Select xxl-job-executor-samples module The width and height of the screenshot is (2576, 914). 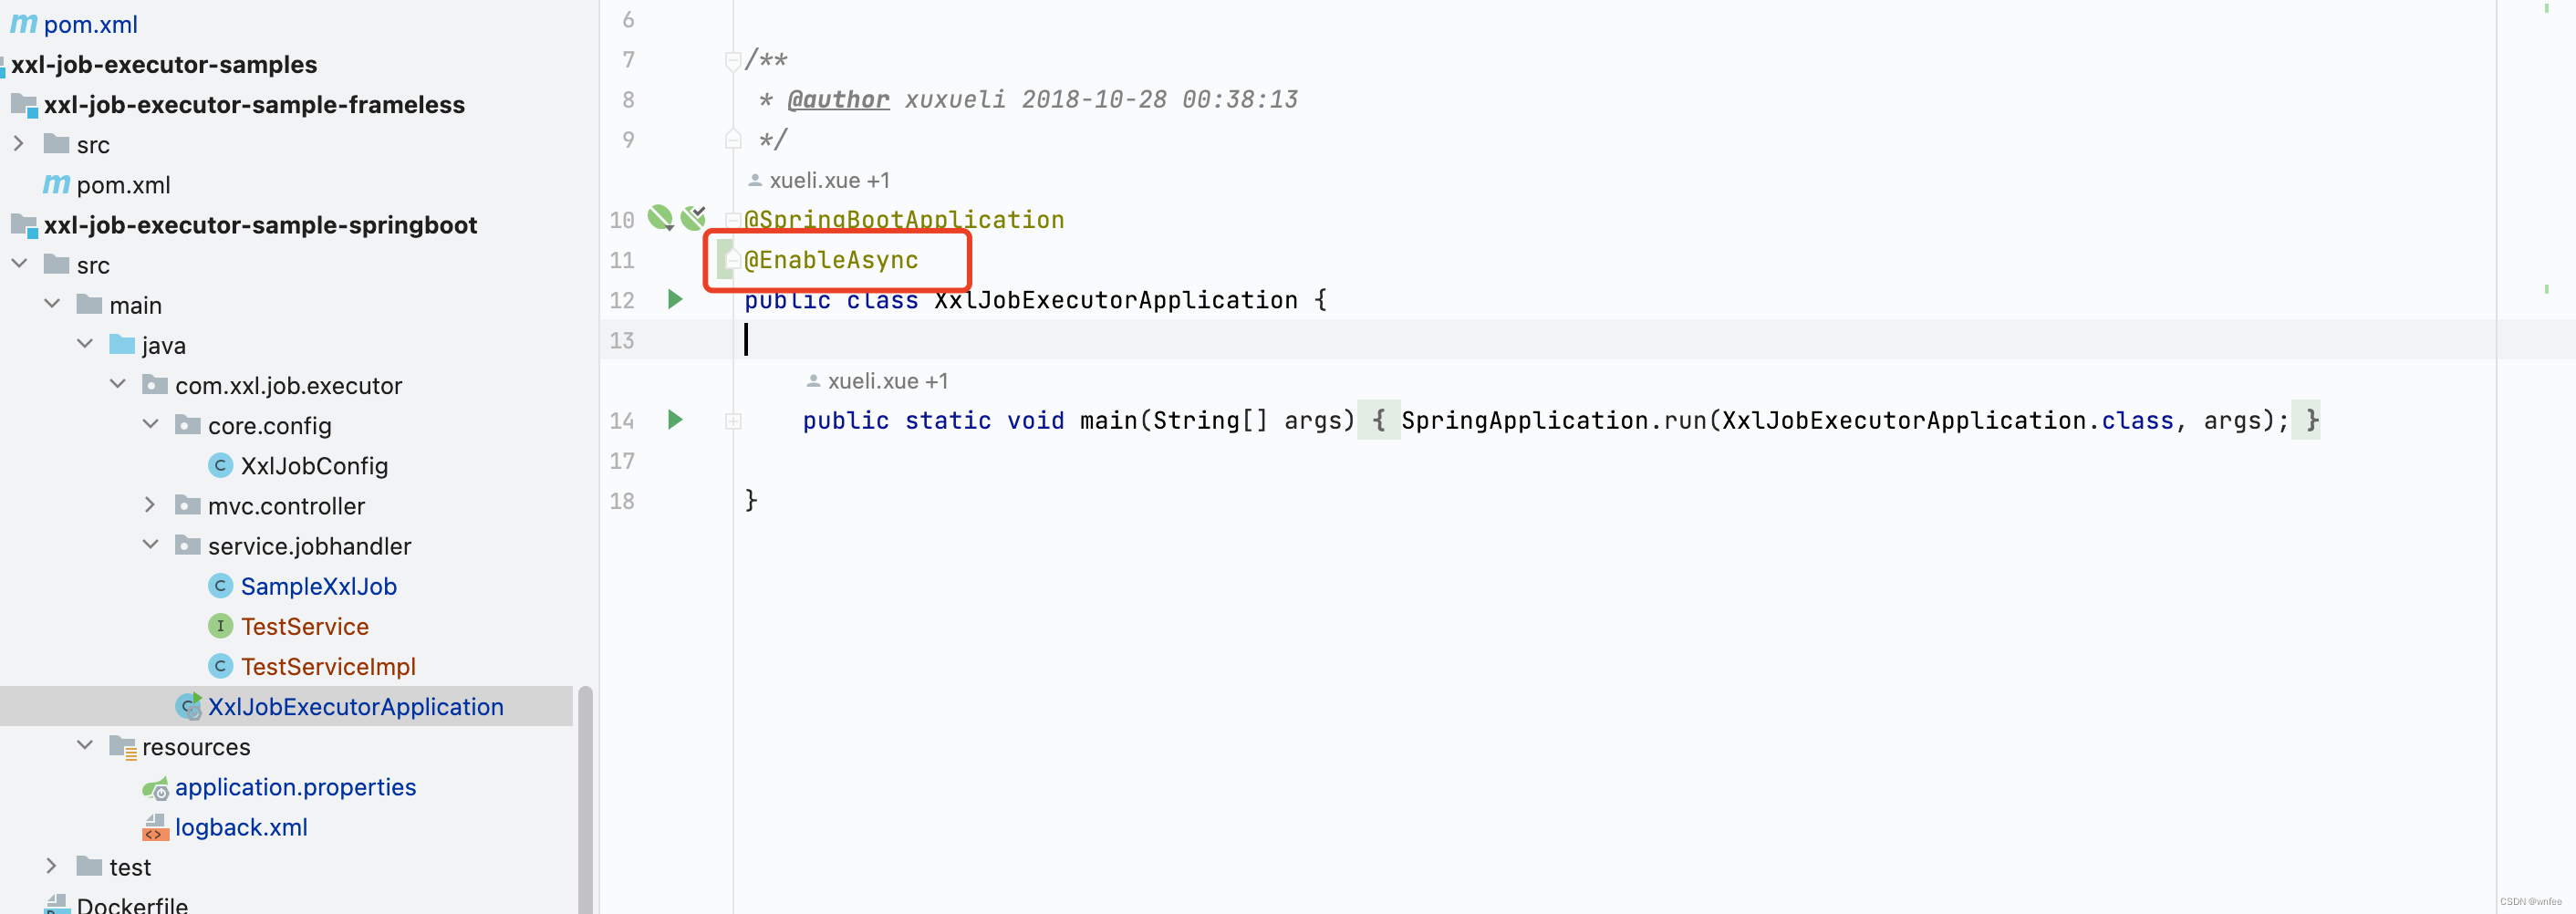pos(164,64)
